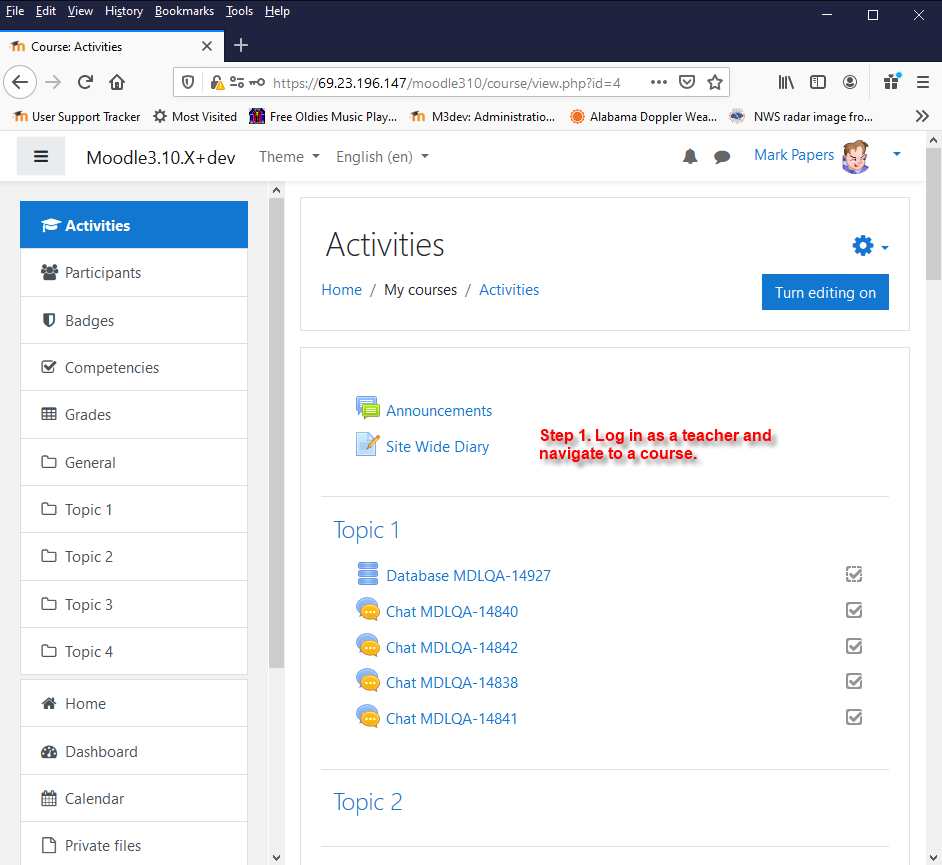Select Participants in the side navigation
The image size is (942, 865).
pos(134,273)
